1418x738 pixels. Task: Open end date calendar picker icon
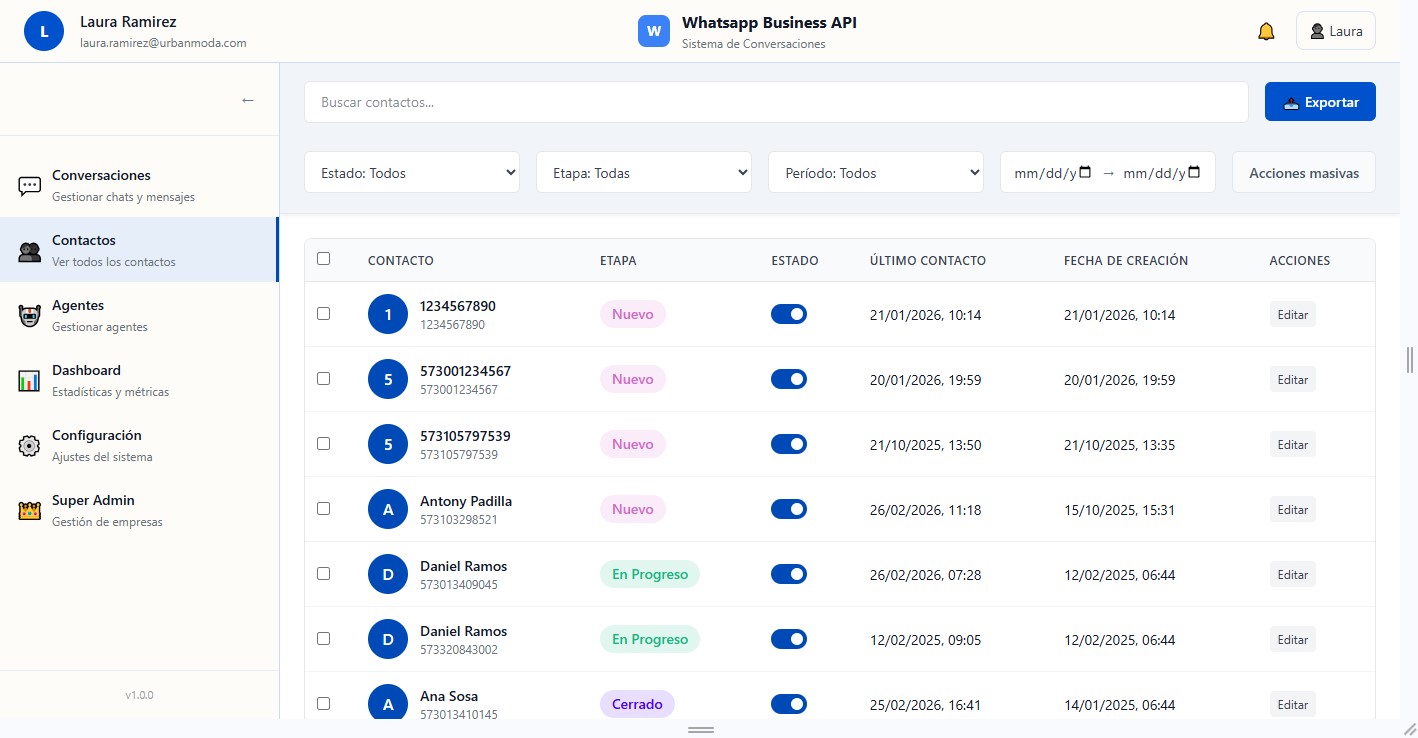coord(1194,172)
